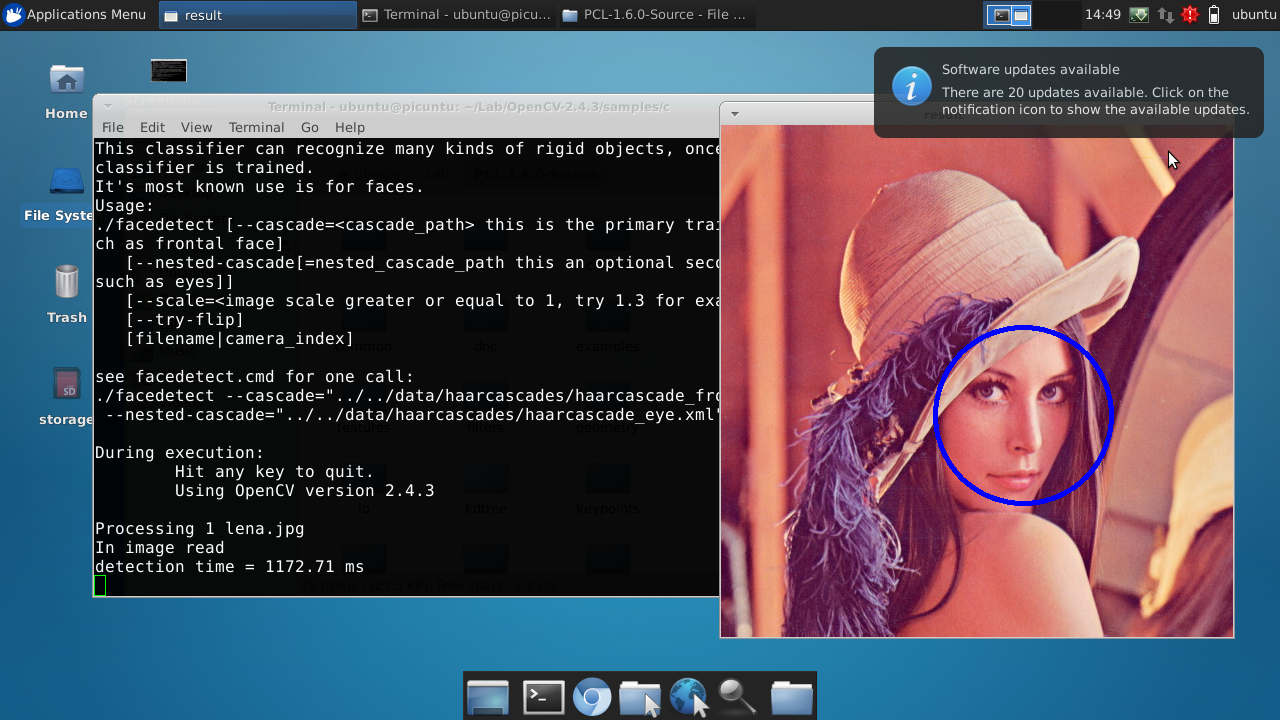
Task: Click the 'detection time = 1172.71 ms' line
Action: click(x=230, y=567)
